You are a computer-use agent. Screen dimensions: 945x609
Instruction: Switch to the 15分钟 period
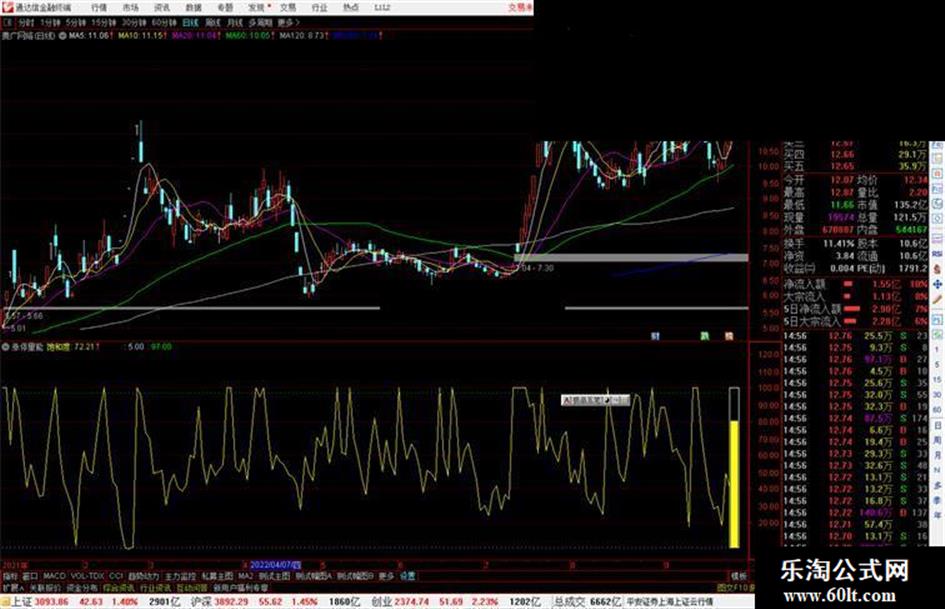coord(103,23)
